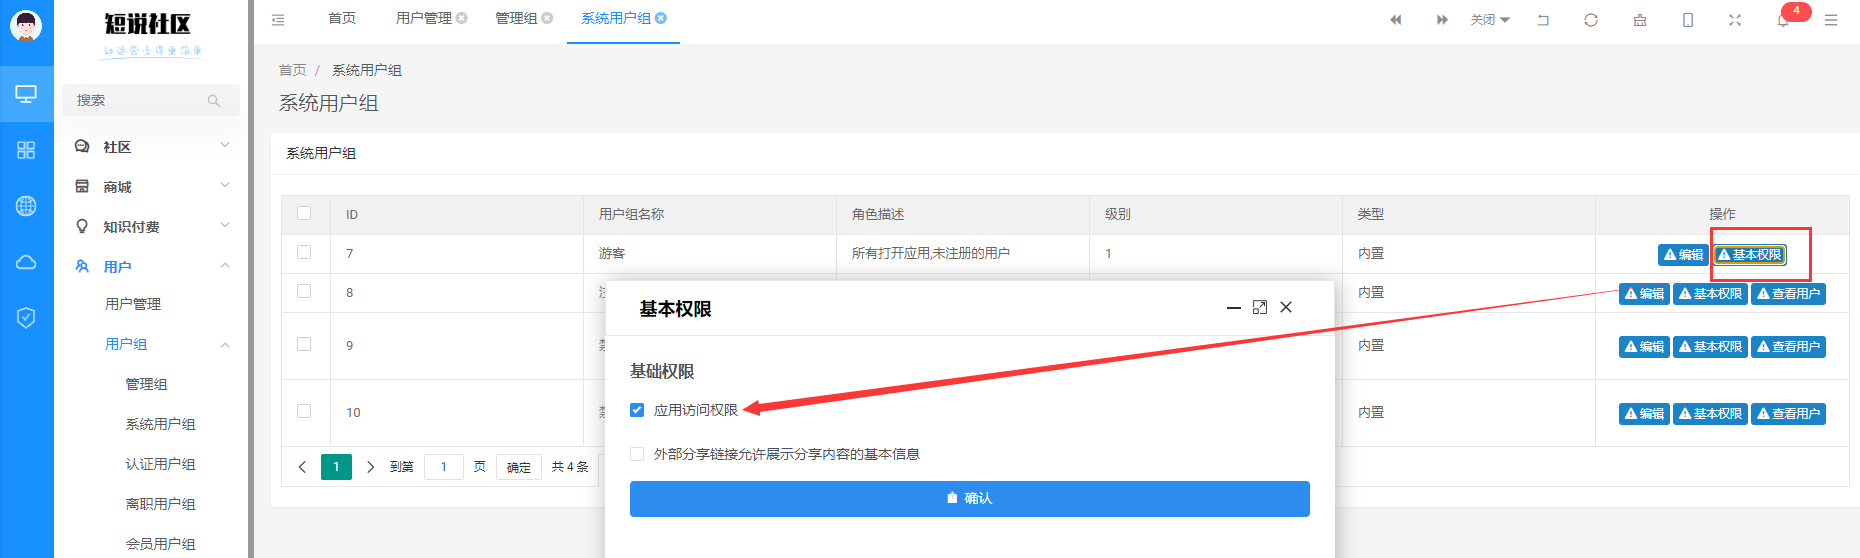Uncheck the 应用访问权限 checkbox

[x=637, y=410]
